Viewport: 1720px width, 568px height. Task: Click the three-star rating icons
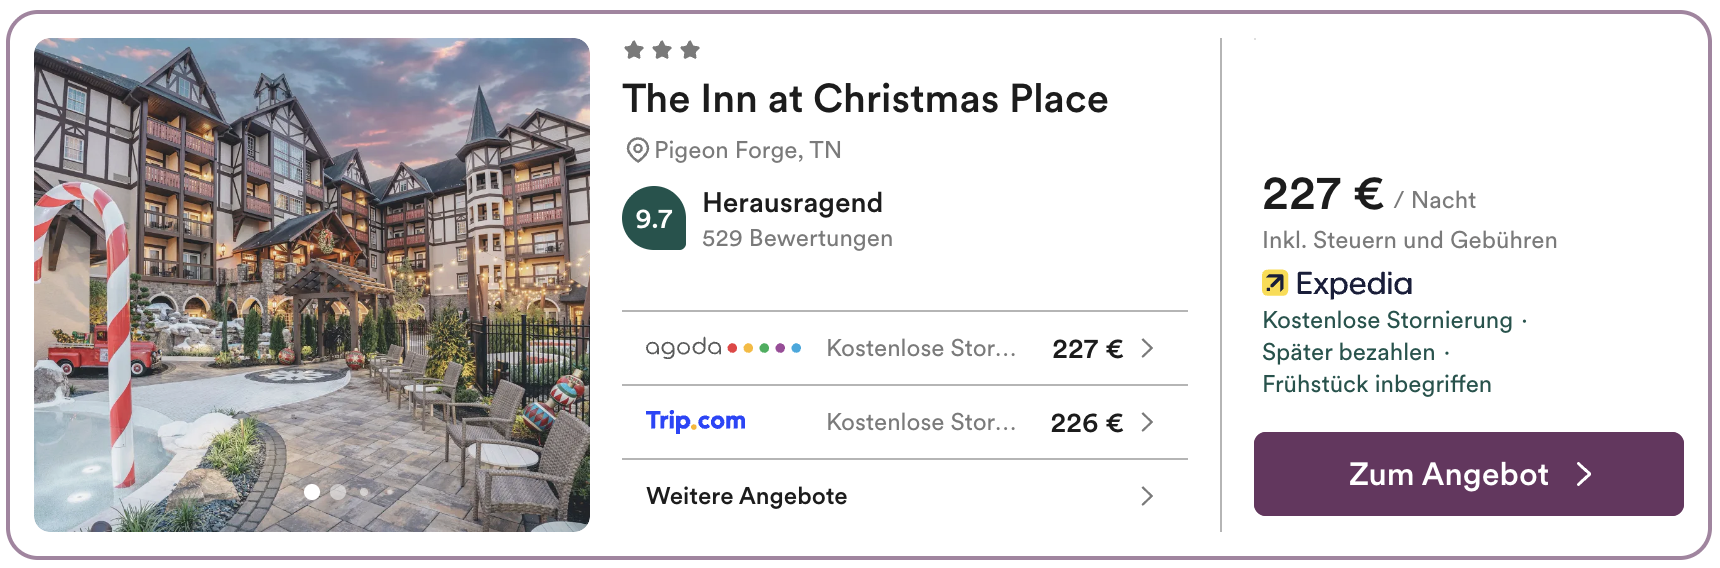coord(662,50)
